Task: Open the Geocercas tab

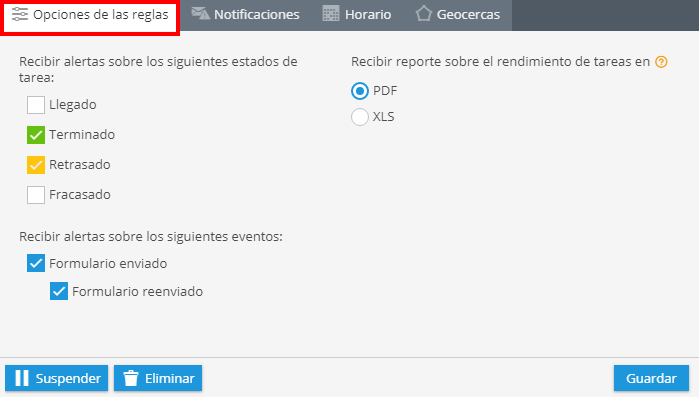Action: 458,15
